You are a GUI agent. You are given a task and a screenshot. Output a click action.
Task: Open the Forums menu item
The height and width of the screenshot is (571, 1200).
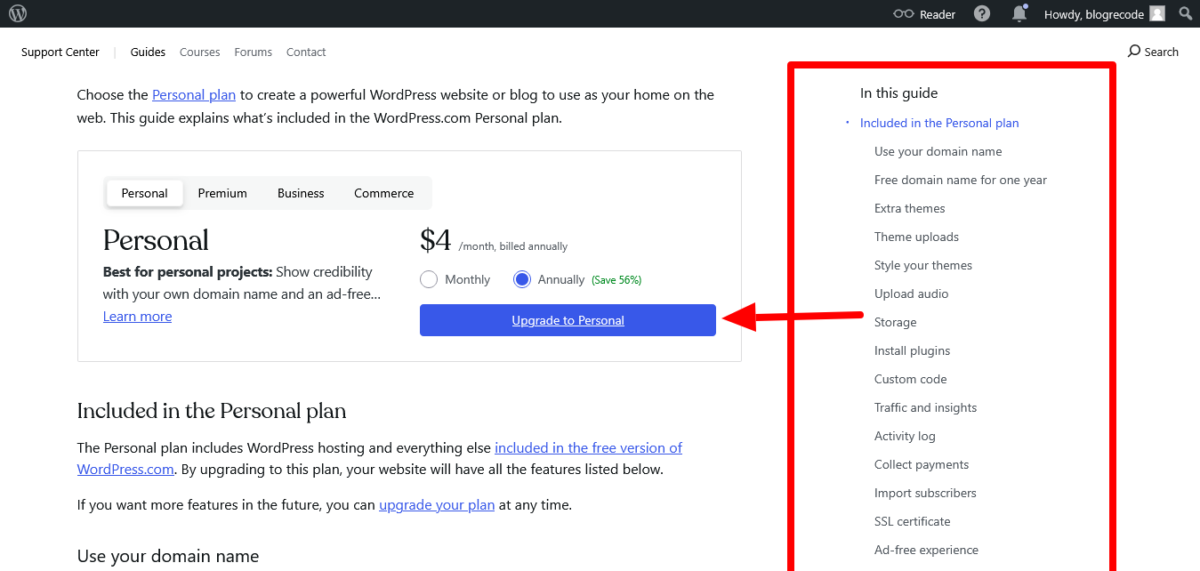click(x=253, y=52)
